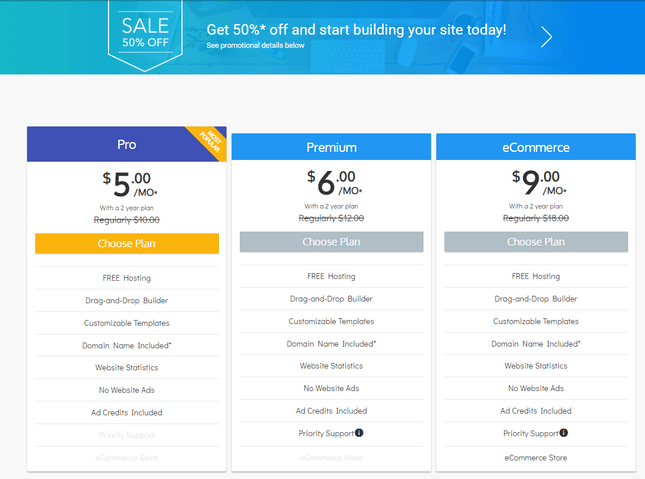The width and height of the screenshot is (645, 479).
Task: Click Customizable Templates in Pro column
Action: 127,323
